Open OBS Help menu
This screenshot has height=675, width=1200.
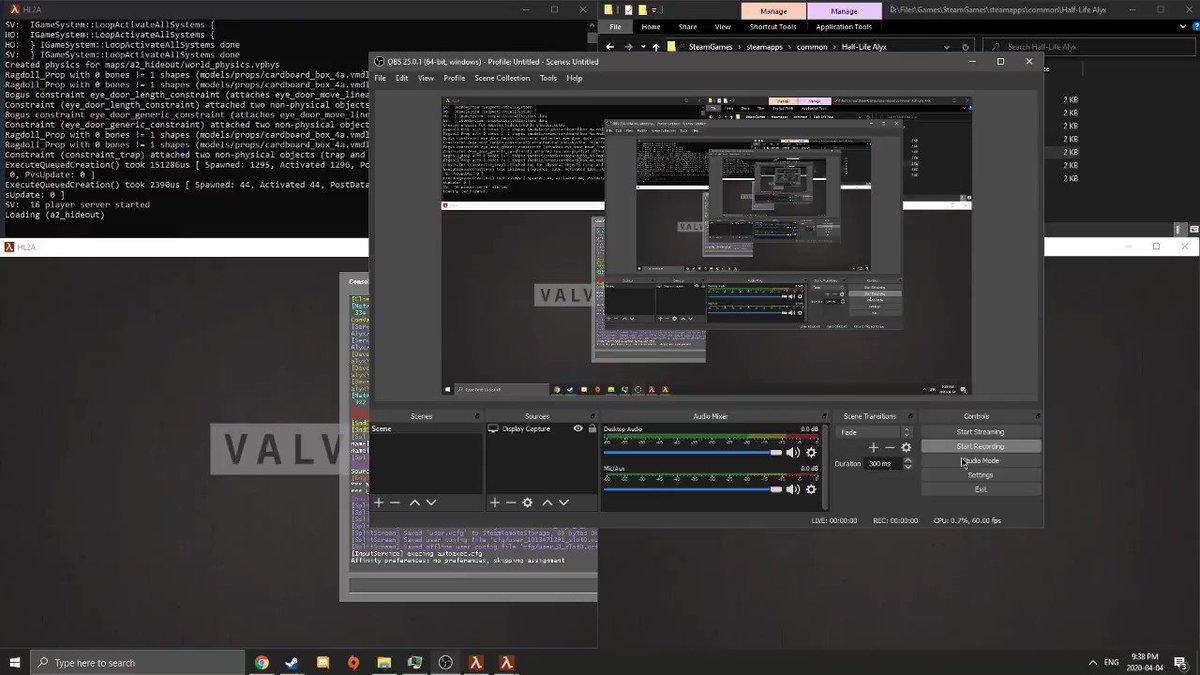574,78
